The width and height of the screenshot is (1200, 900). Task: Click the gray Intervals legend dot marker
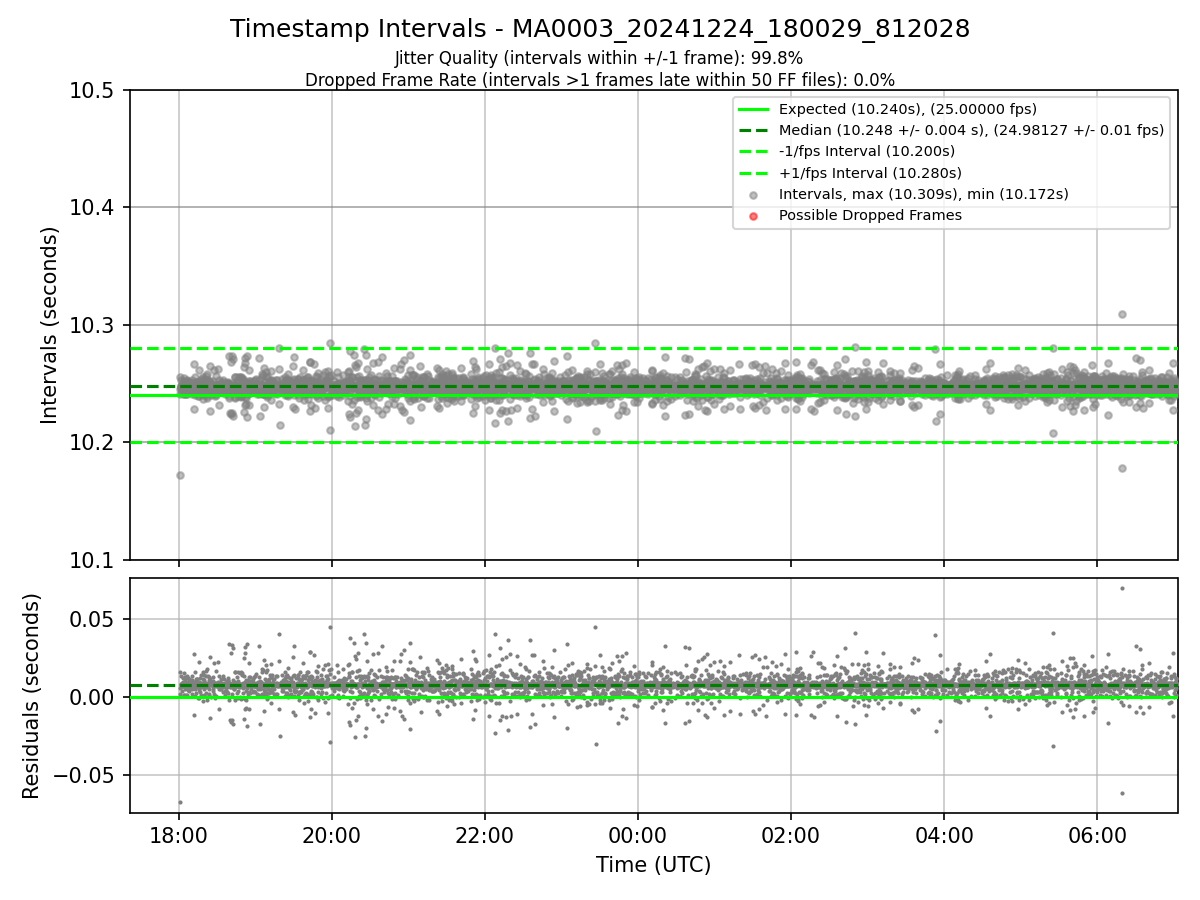pos(754,195)
